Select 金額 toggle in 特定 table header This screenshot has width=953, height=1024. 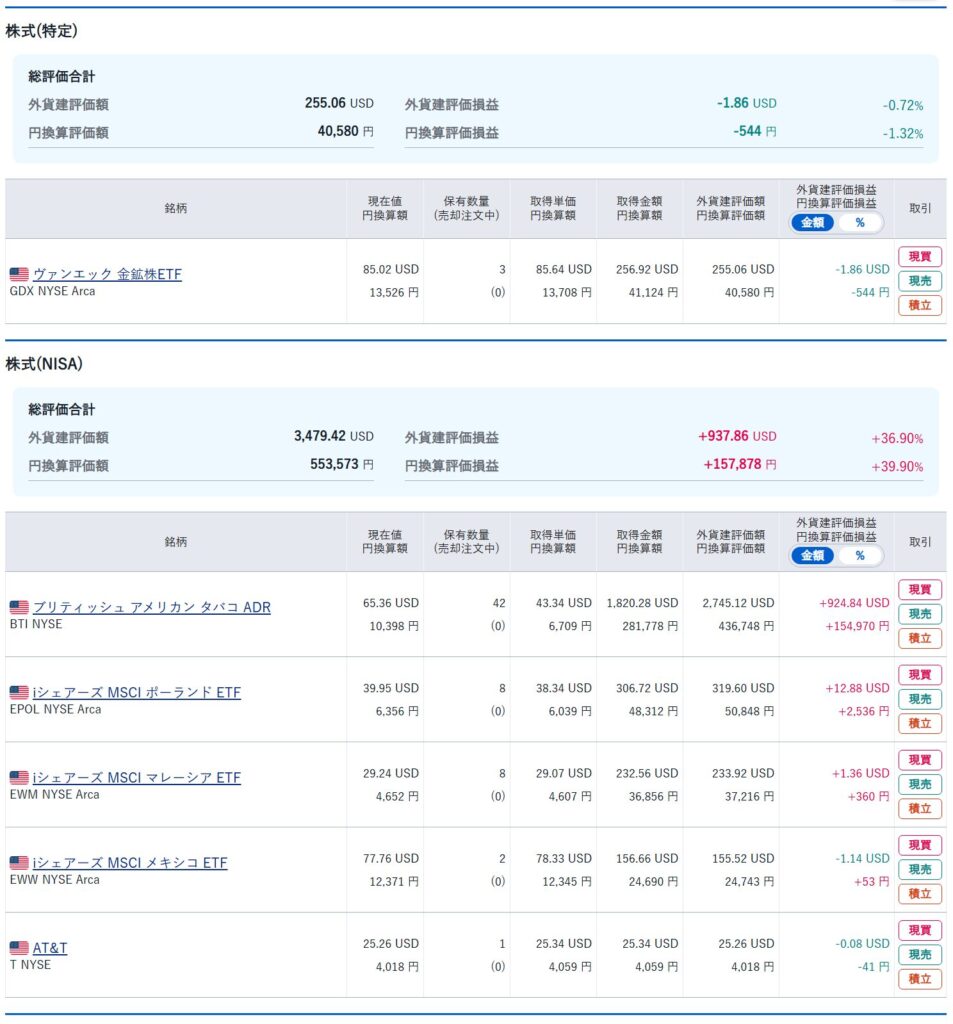click(x=813, y=223)
